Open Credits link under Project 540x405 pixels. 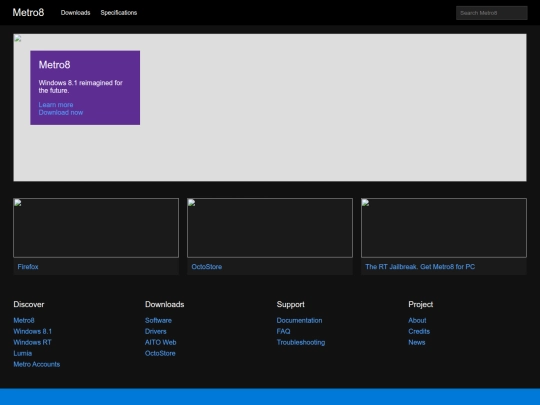(x=419, y=331)
